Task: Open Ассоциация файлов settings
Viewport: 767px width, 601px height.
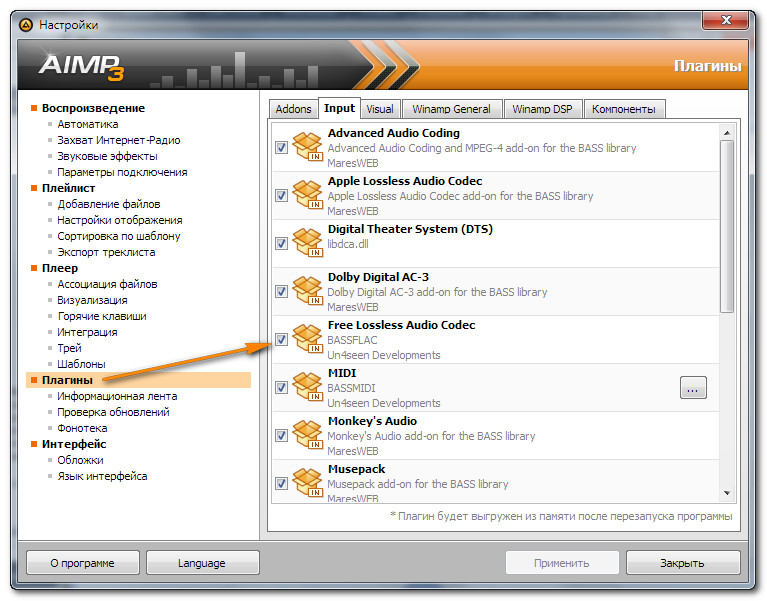Action: pos(107,284)
